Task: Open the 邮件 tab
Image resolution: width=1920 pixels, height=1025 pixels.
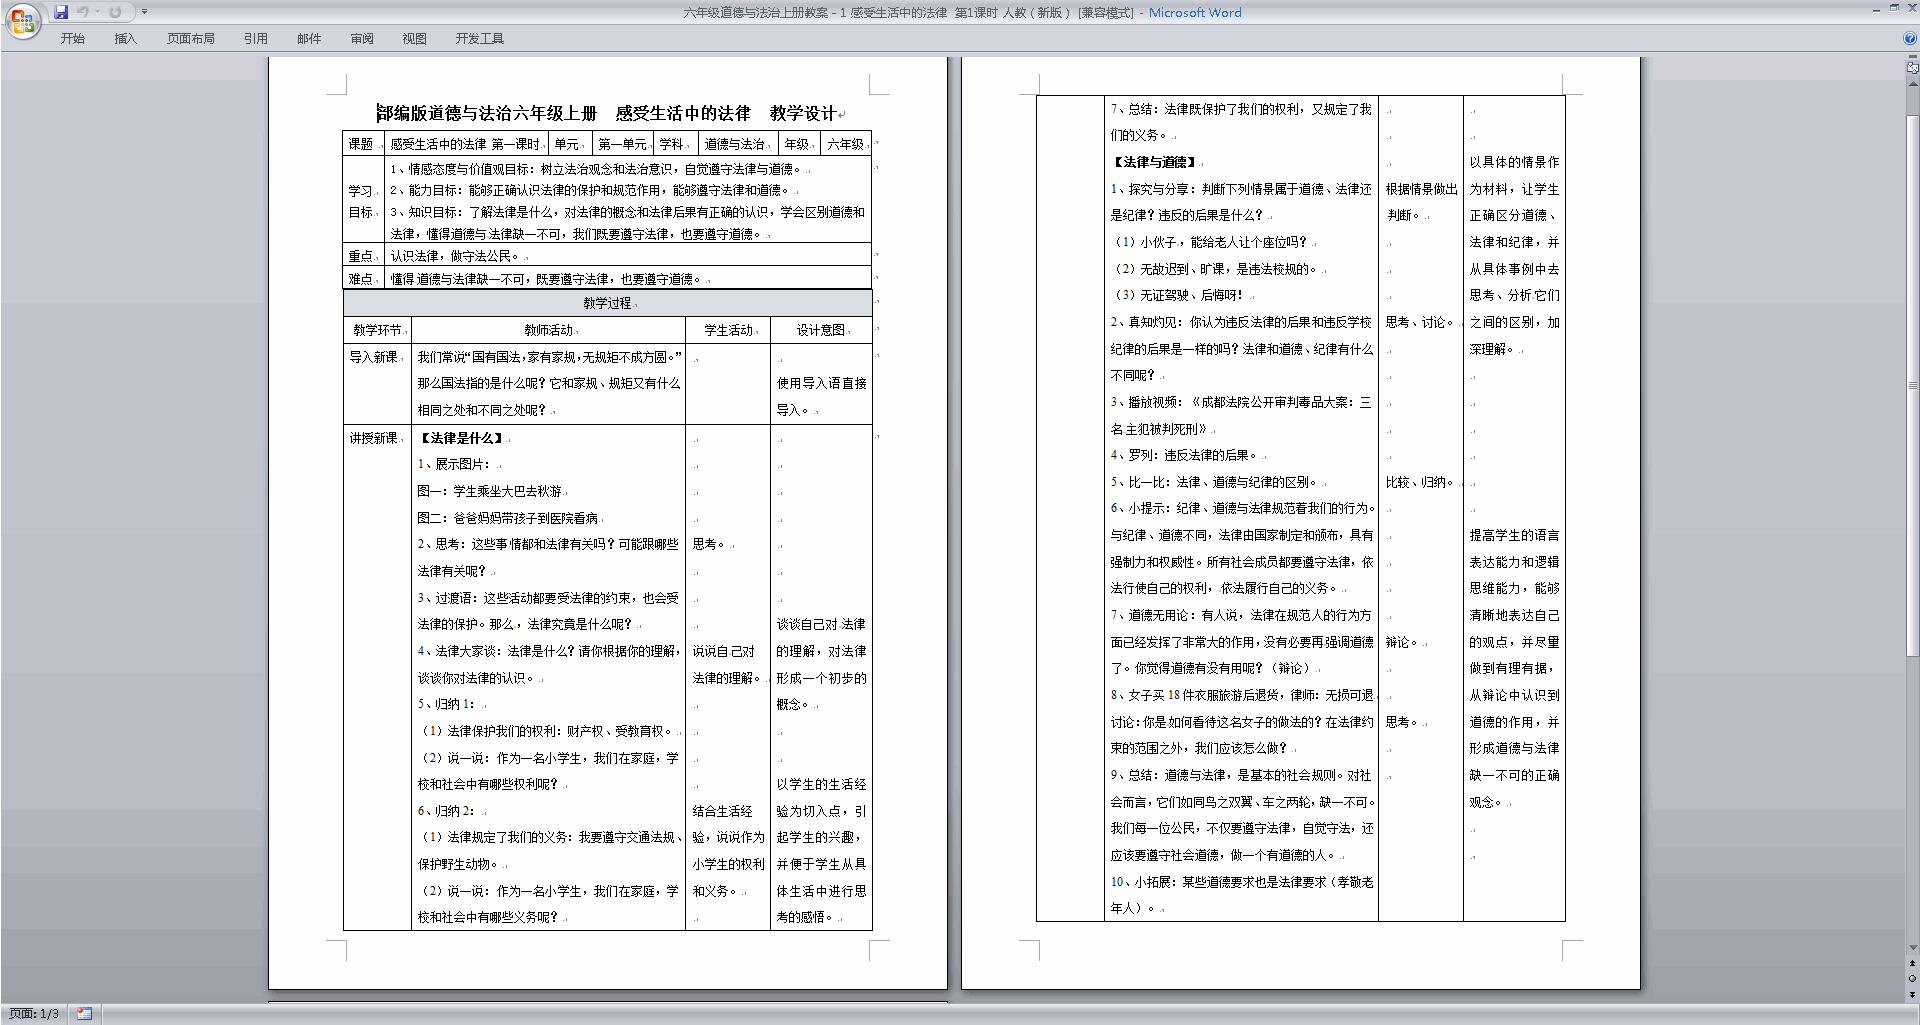Action: click(309, 39)
